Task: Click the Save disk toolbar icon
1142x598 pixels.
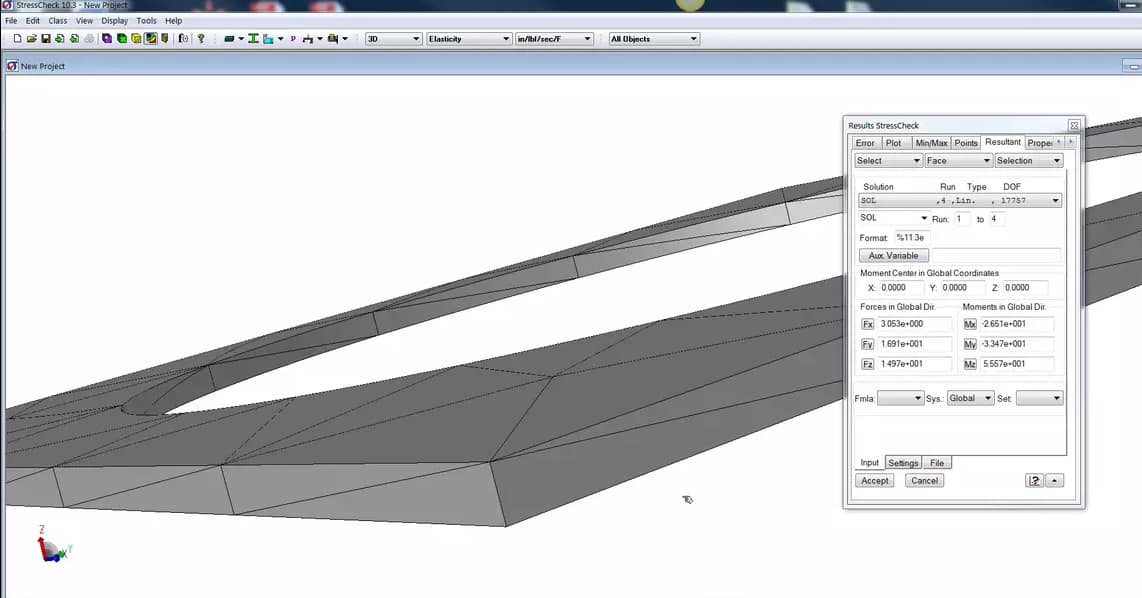Action: coord(46,39)
